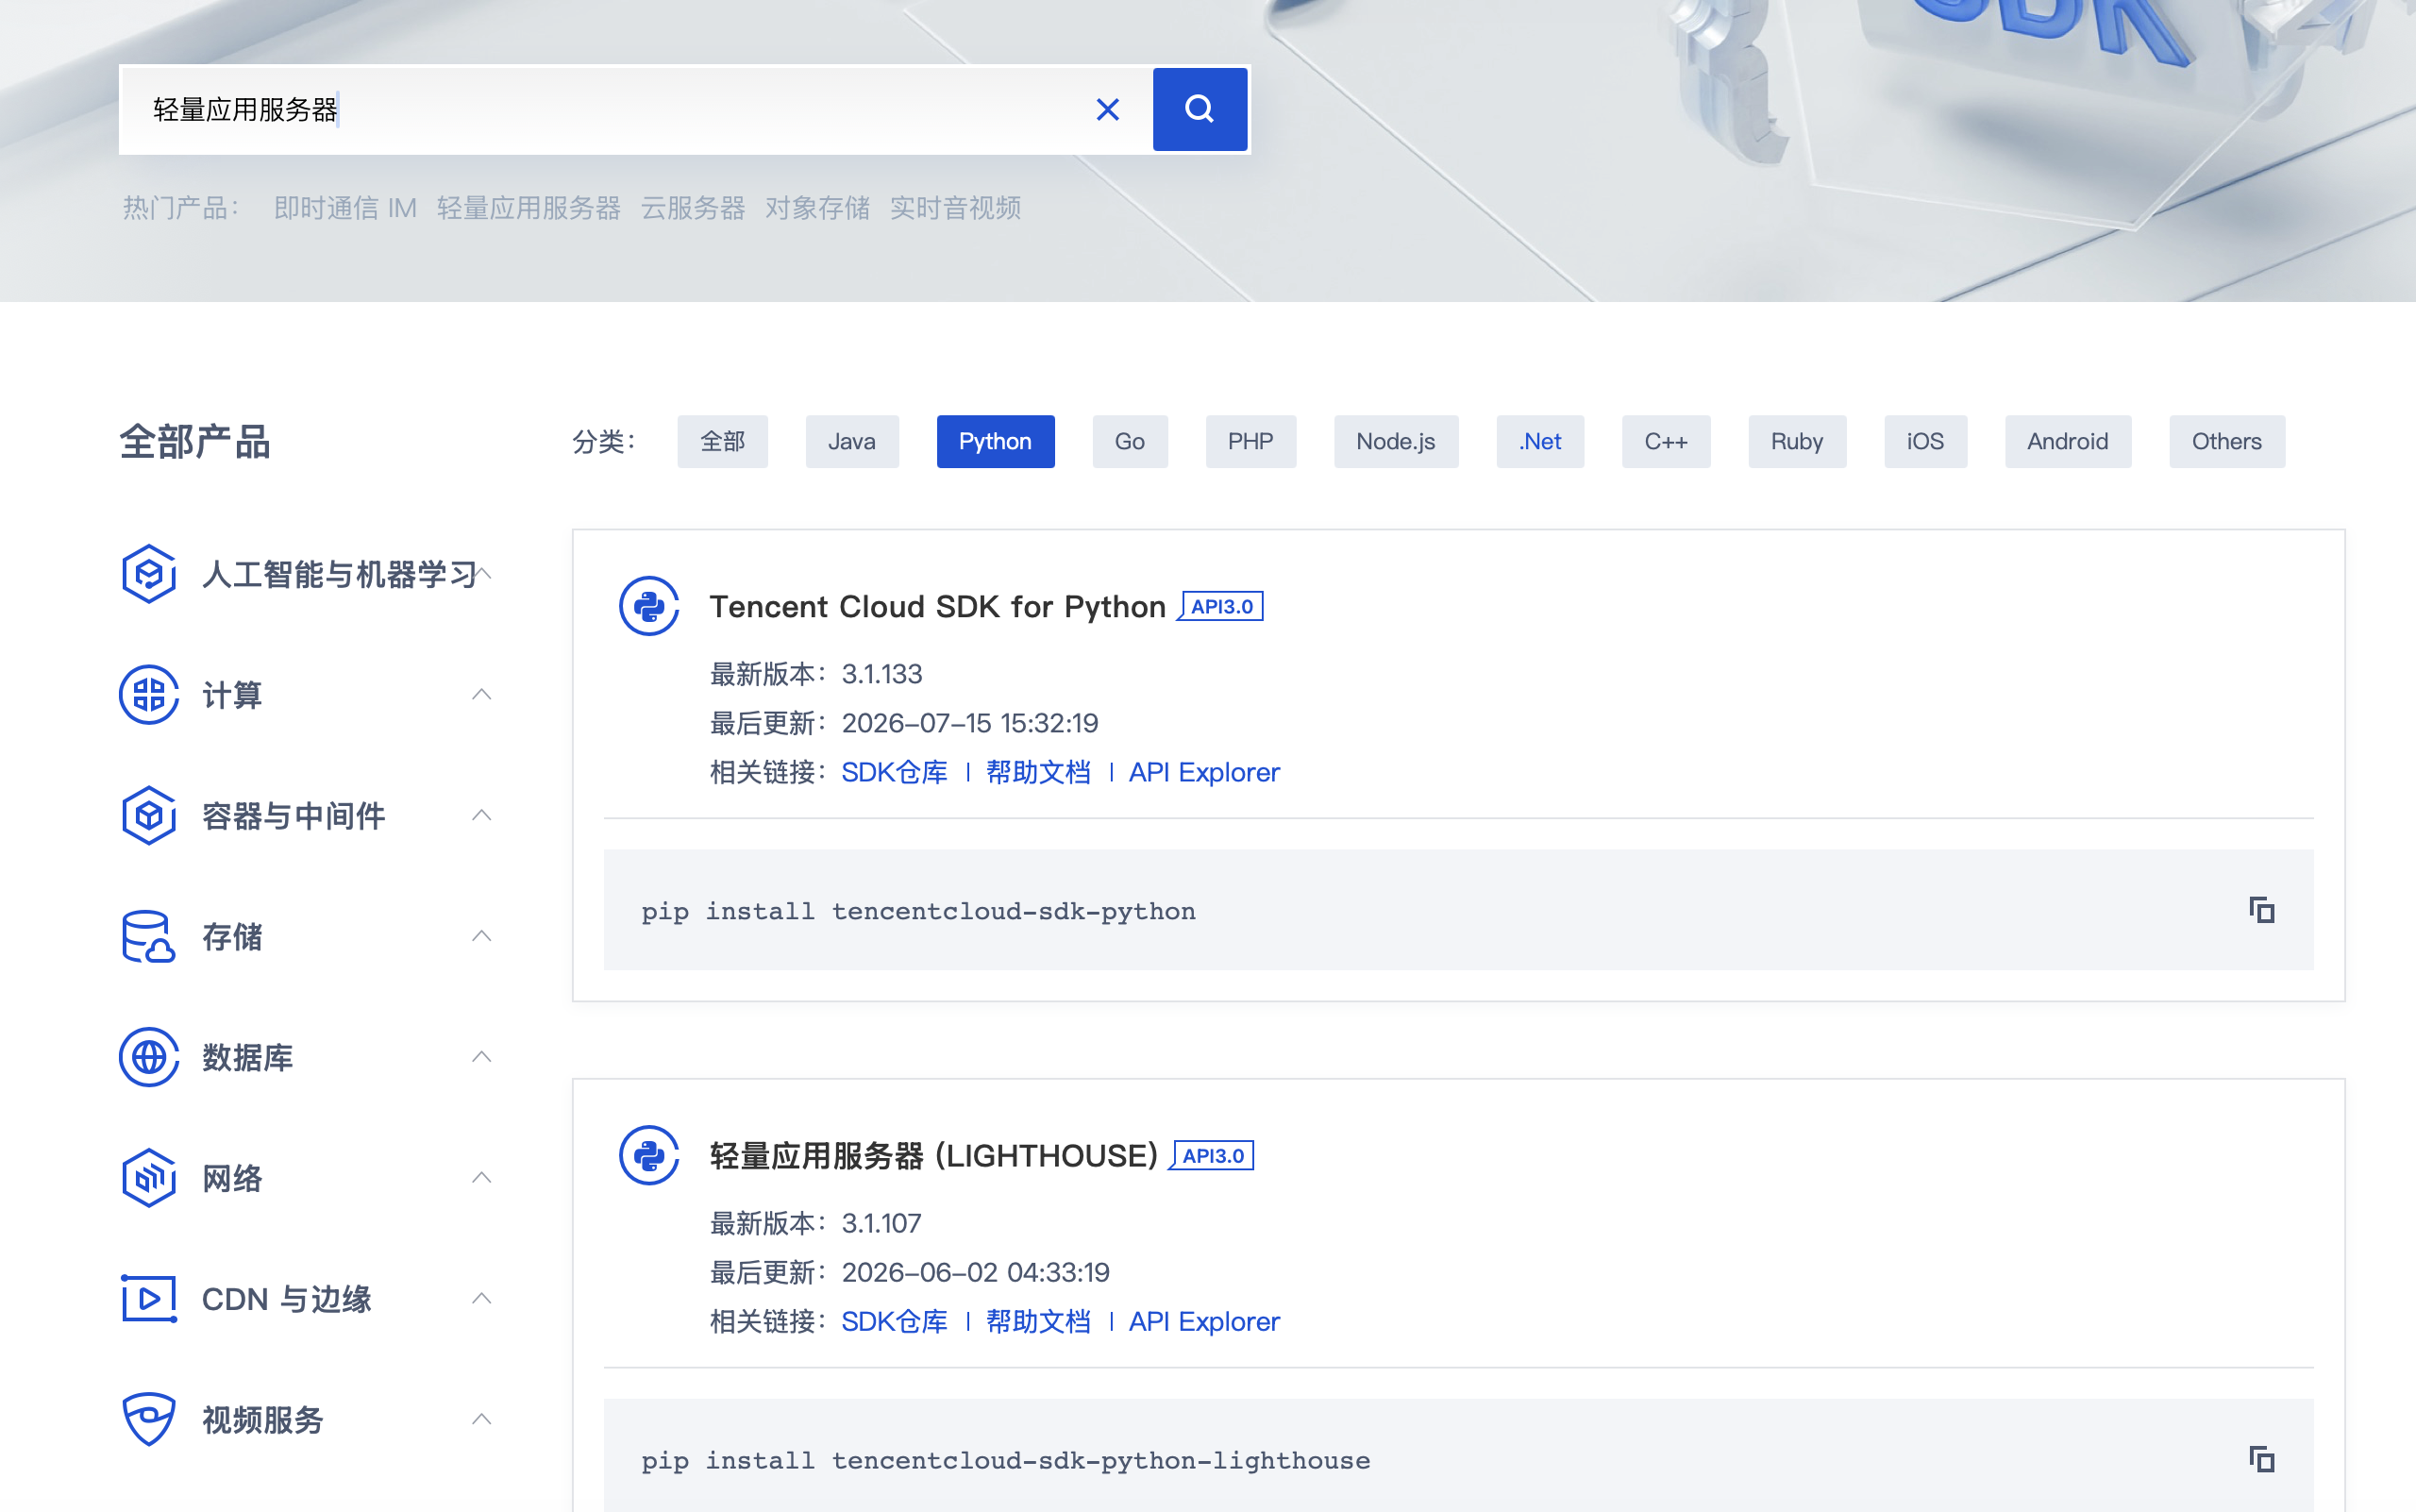Expand the 容器与中间件 section chevron
Screen dimensions: 2416x1512
481,815
